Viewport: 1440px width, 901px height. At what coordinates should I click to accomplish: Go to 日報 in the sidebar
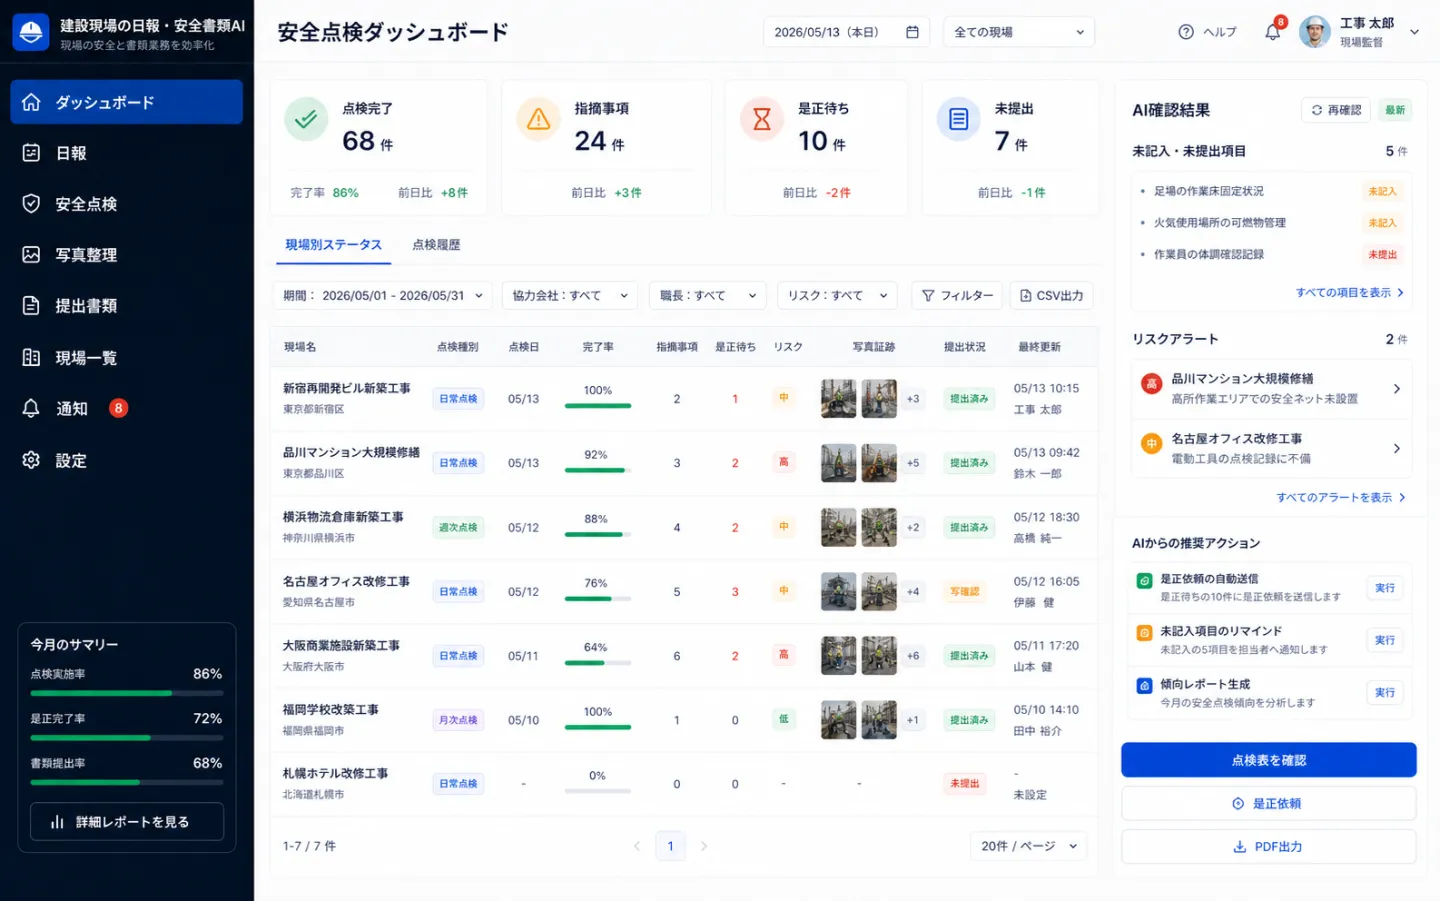coord(126,153)
